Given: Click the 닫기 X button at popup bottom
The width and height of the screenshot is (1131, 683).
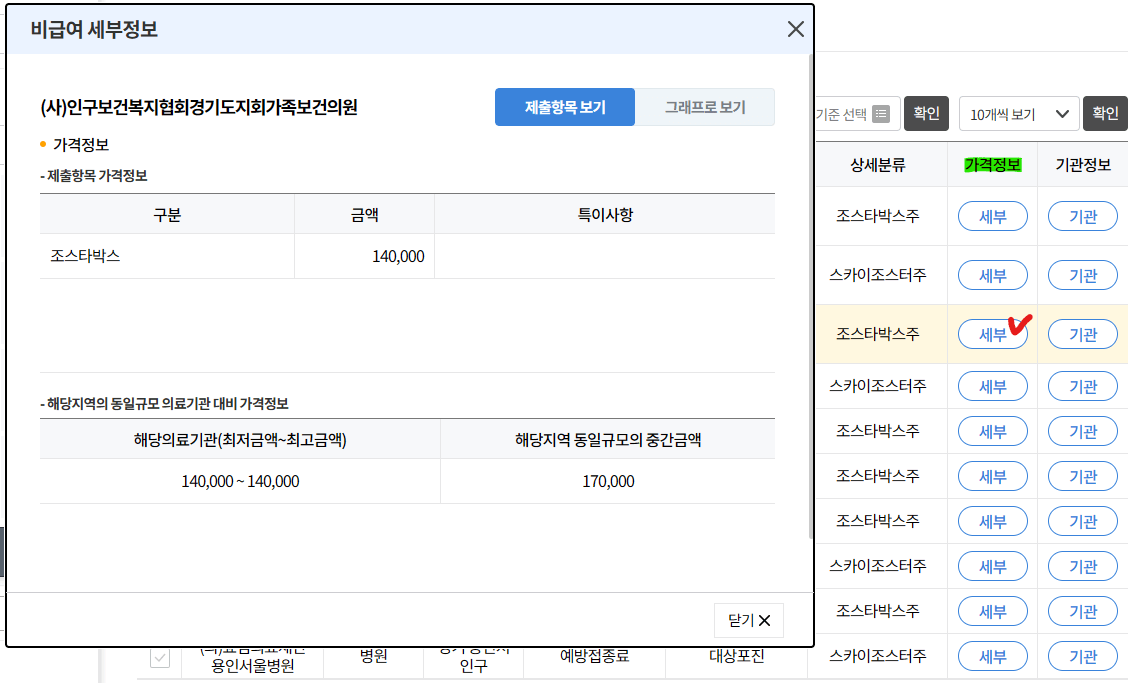Looking at the screenshot, I should pyautogui.click(x=749, y=620).
